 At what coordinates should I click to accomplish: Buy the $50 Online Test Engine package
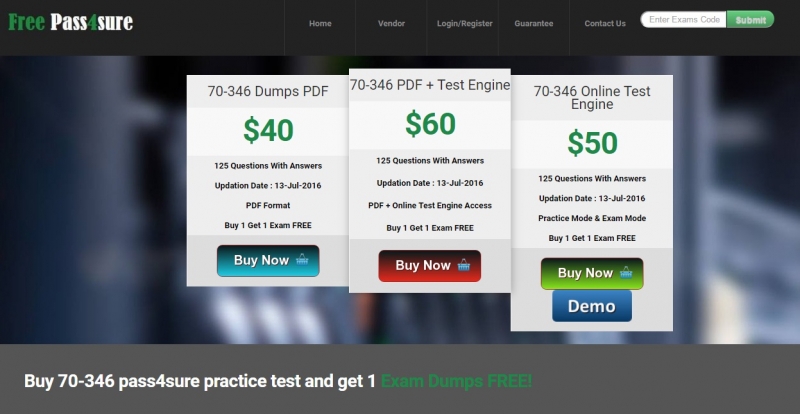coord(592,274)
